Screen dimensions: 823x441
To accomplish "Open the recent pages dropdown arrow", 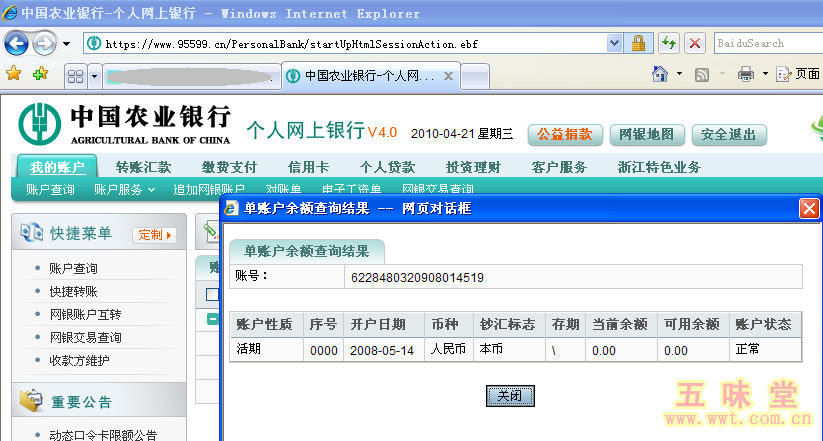I will click(66, 44).
